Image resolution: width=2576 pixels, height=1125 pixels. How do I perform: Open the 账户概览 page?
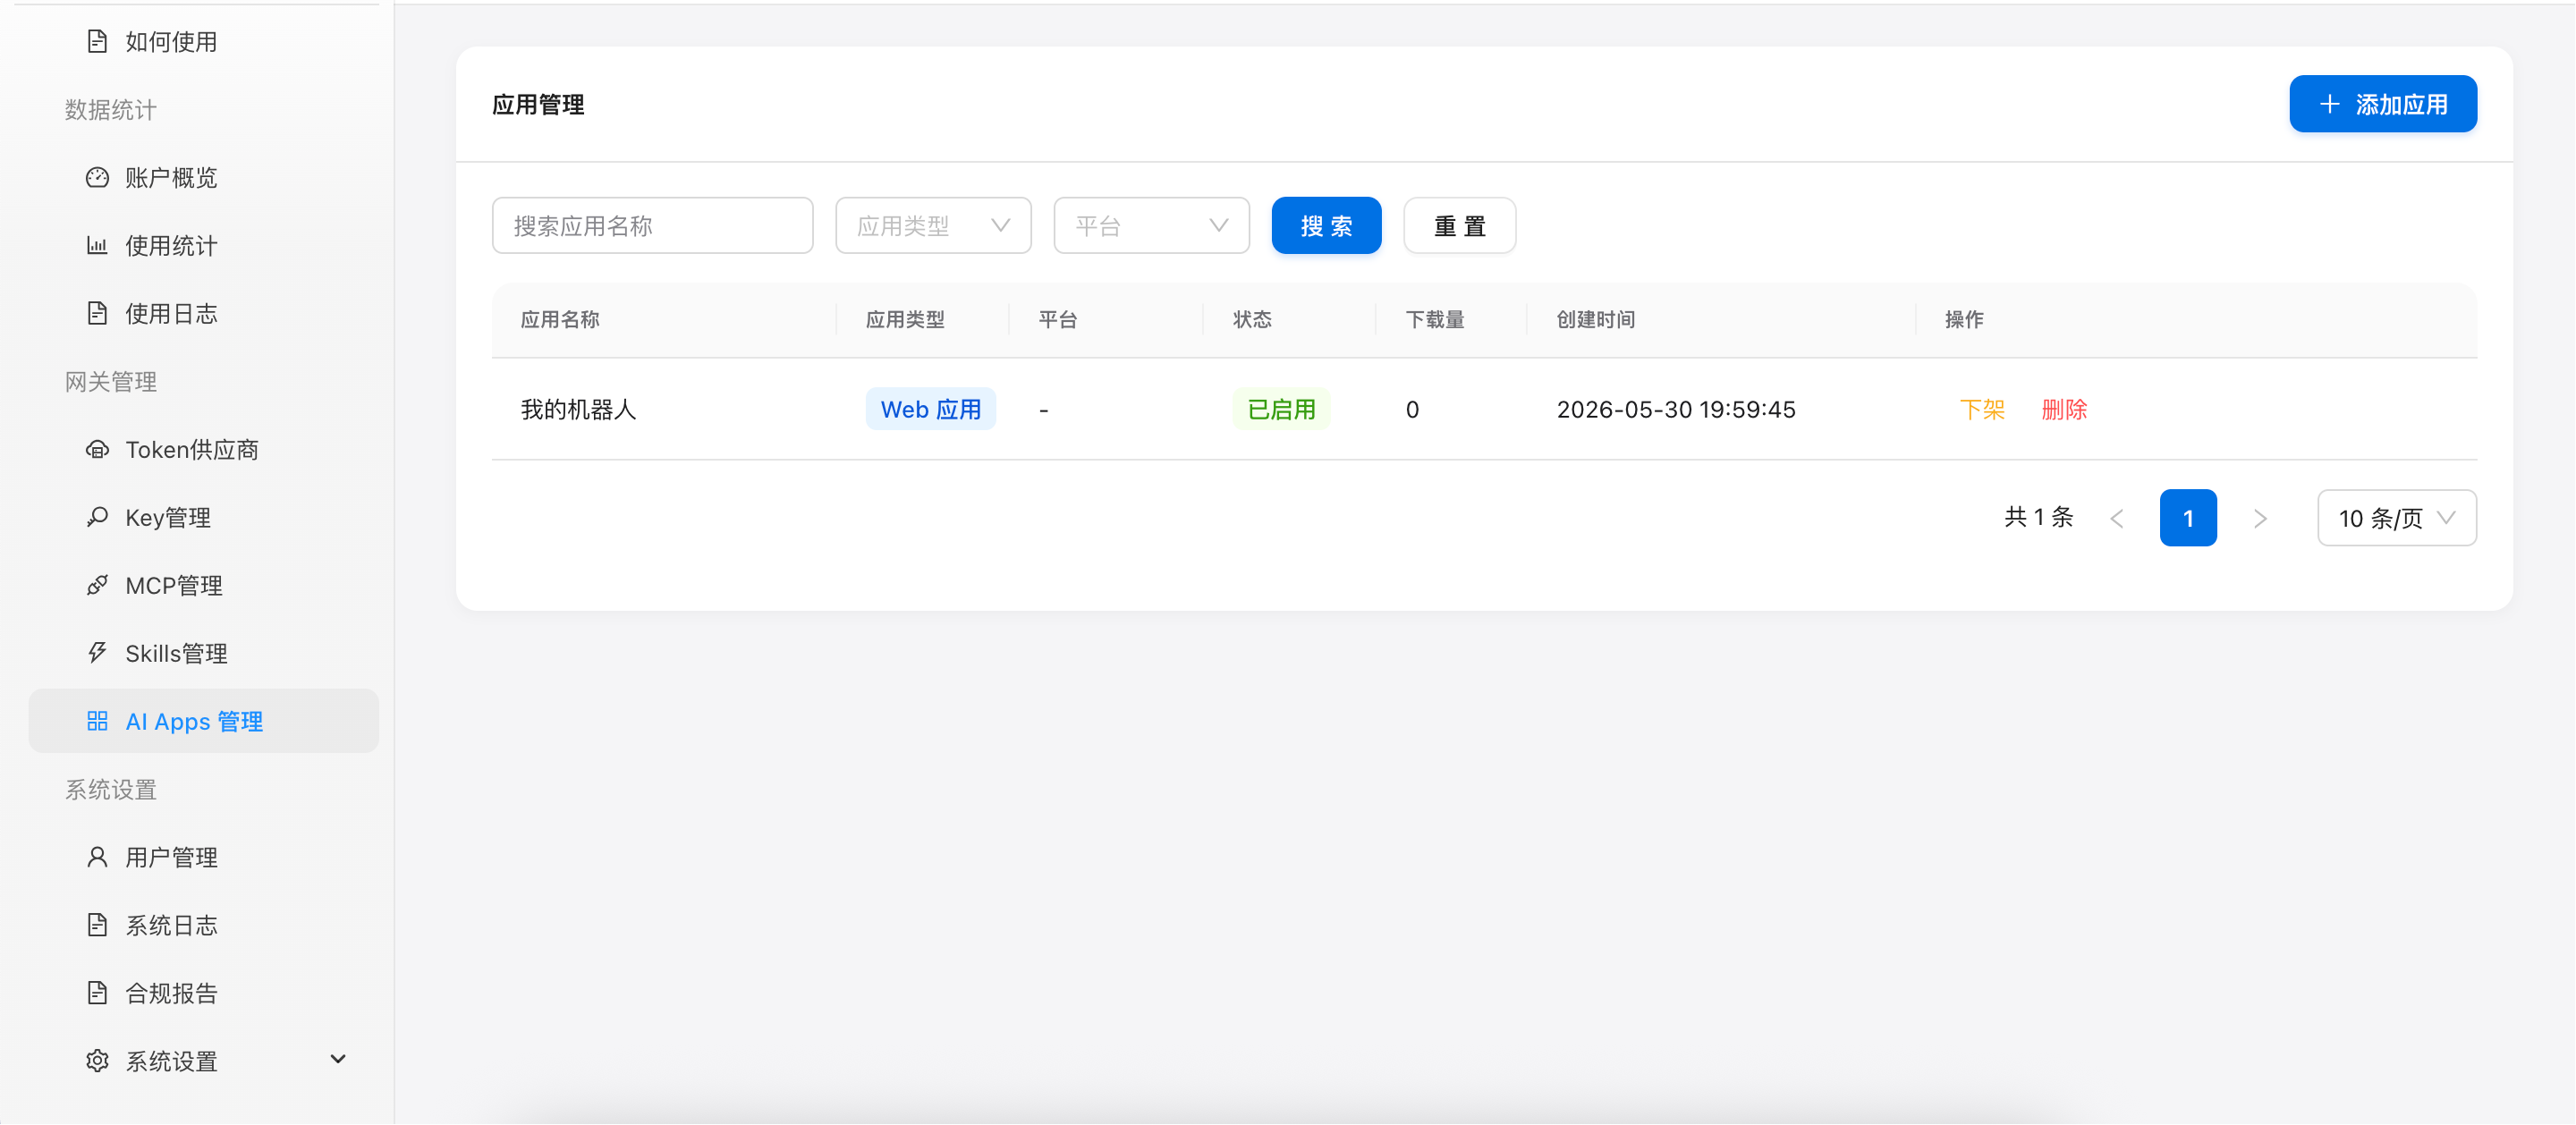point(204,177)
